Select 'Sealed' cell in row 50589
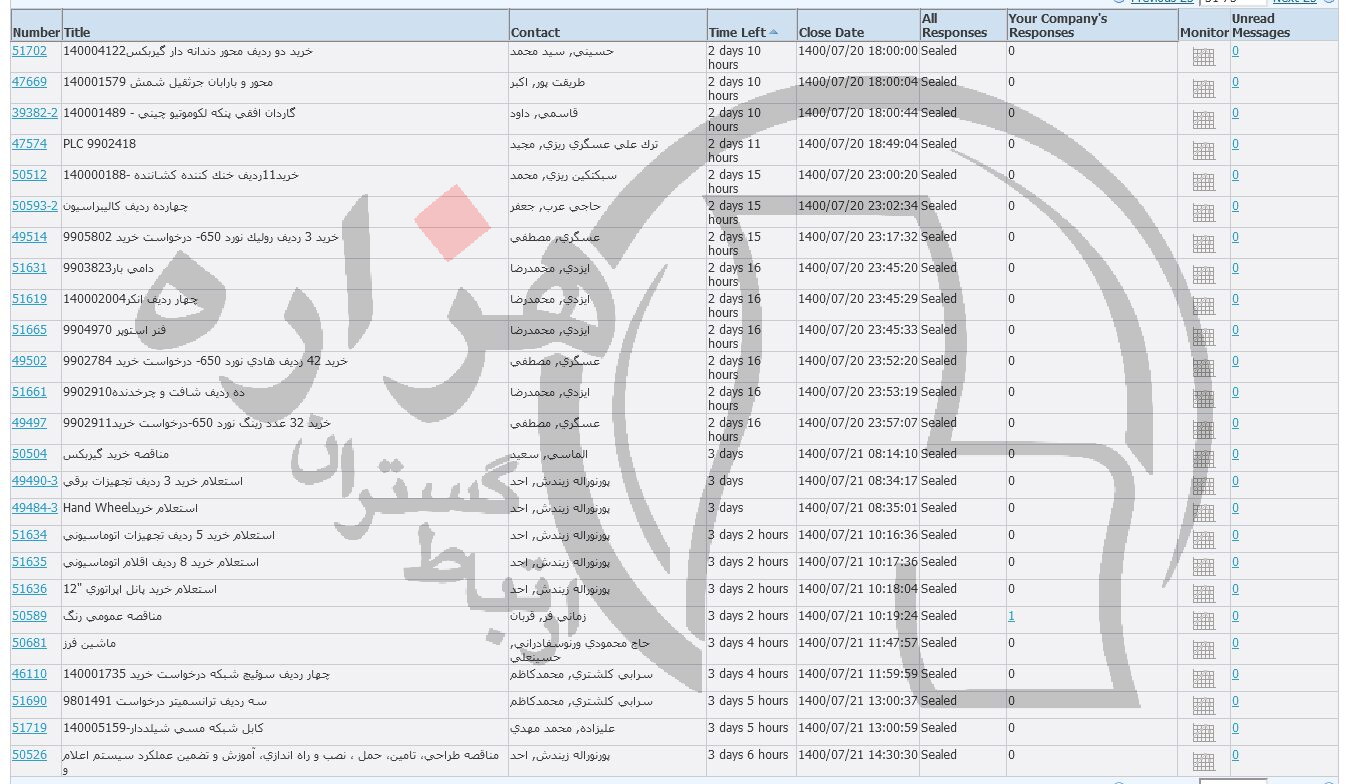 click(x=939, y=616)
